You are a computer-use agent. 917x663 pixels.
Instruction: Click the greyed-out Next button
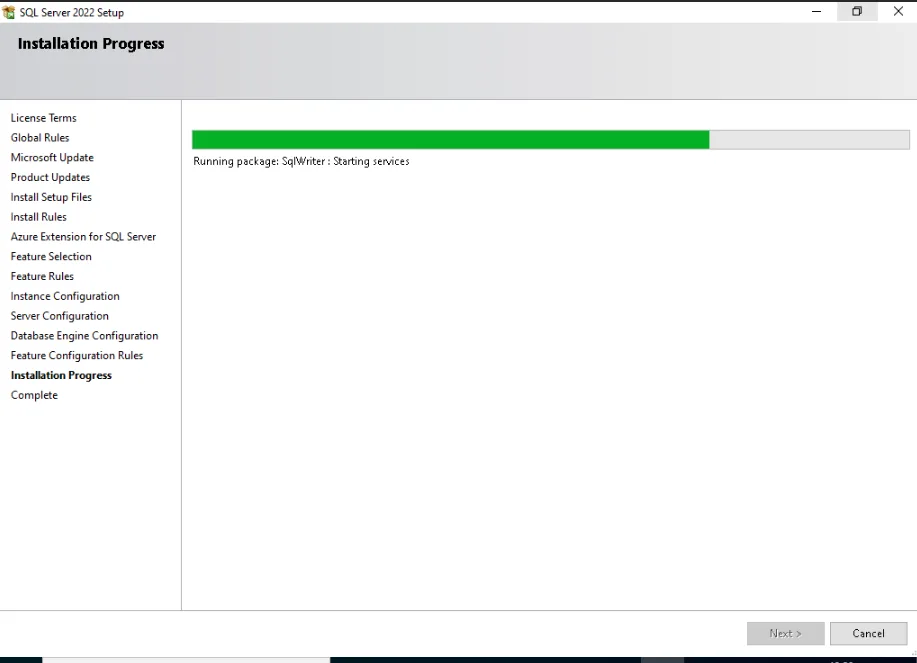785,633
